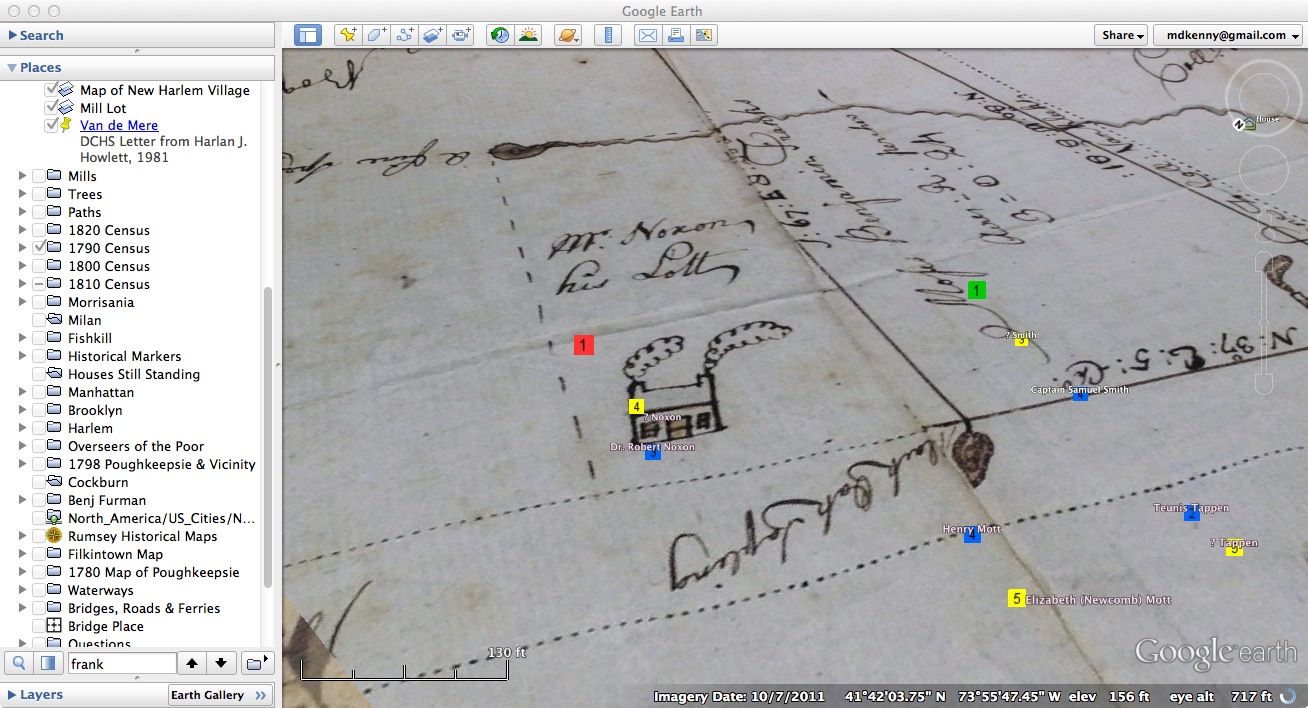Click the Add Image Overlay icon

433,35
